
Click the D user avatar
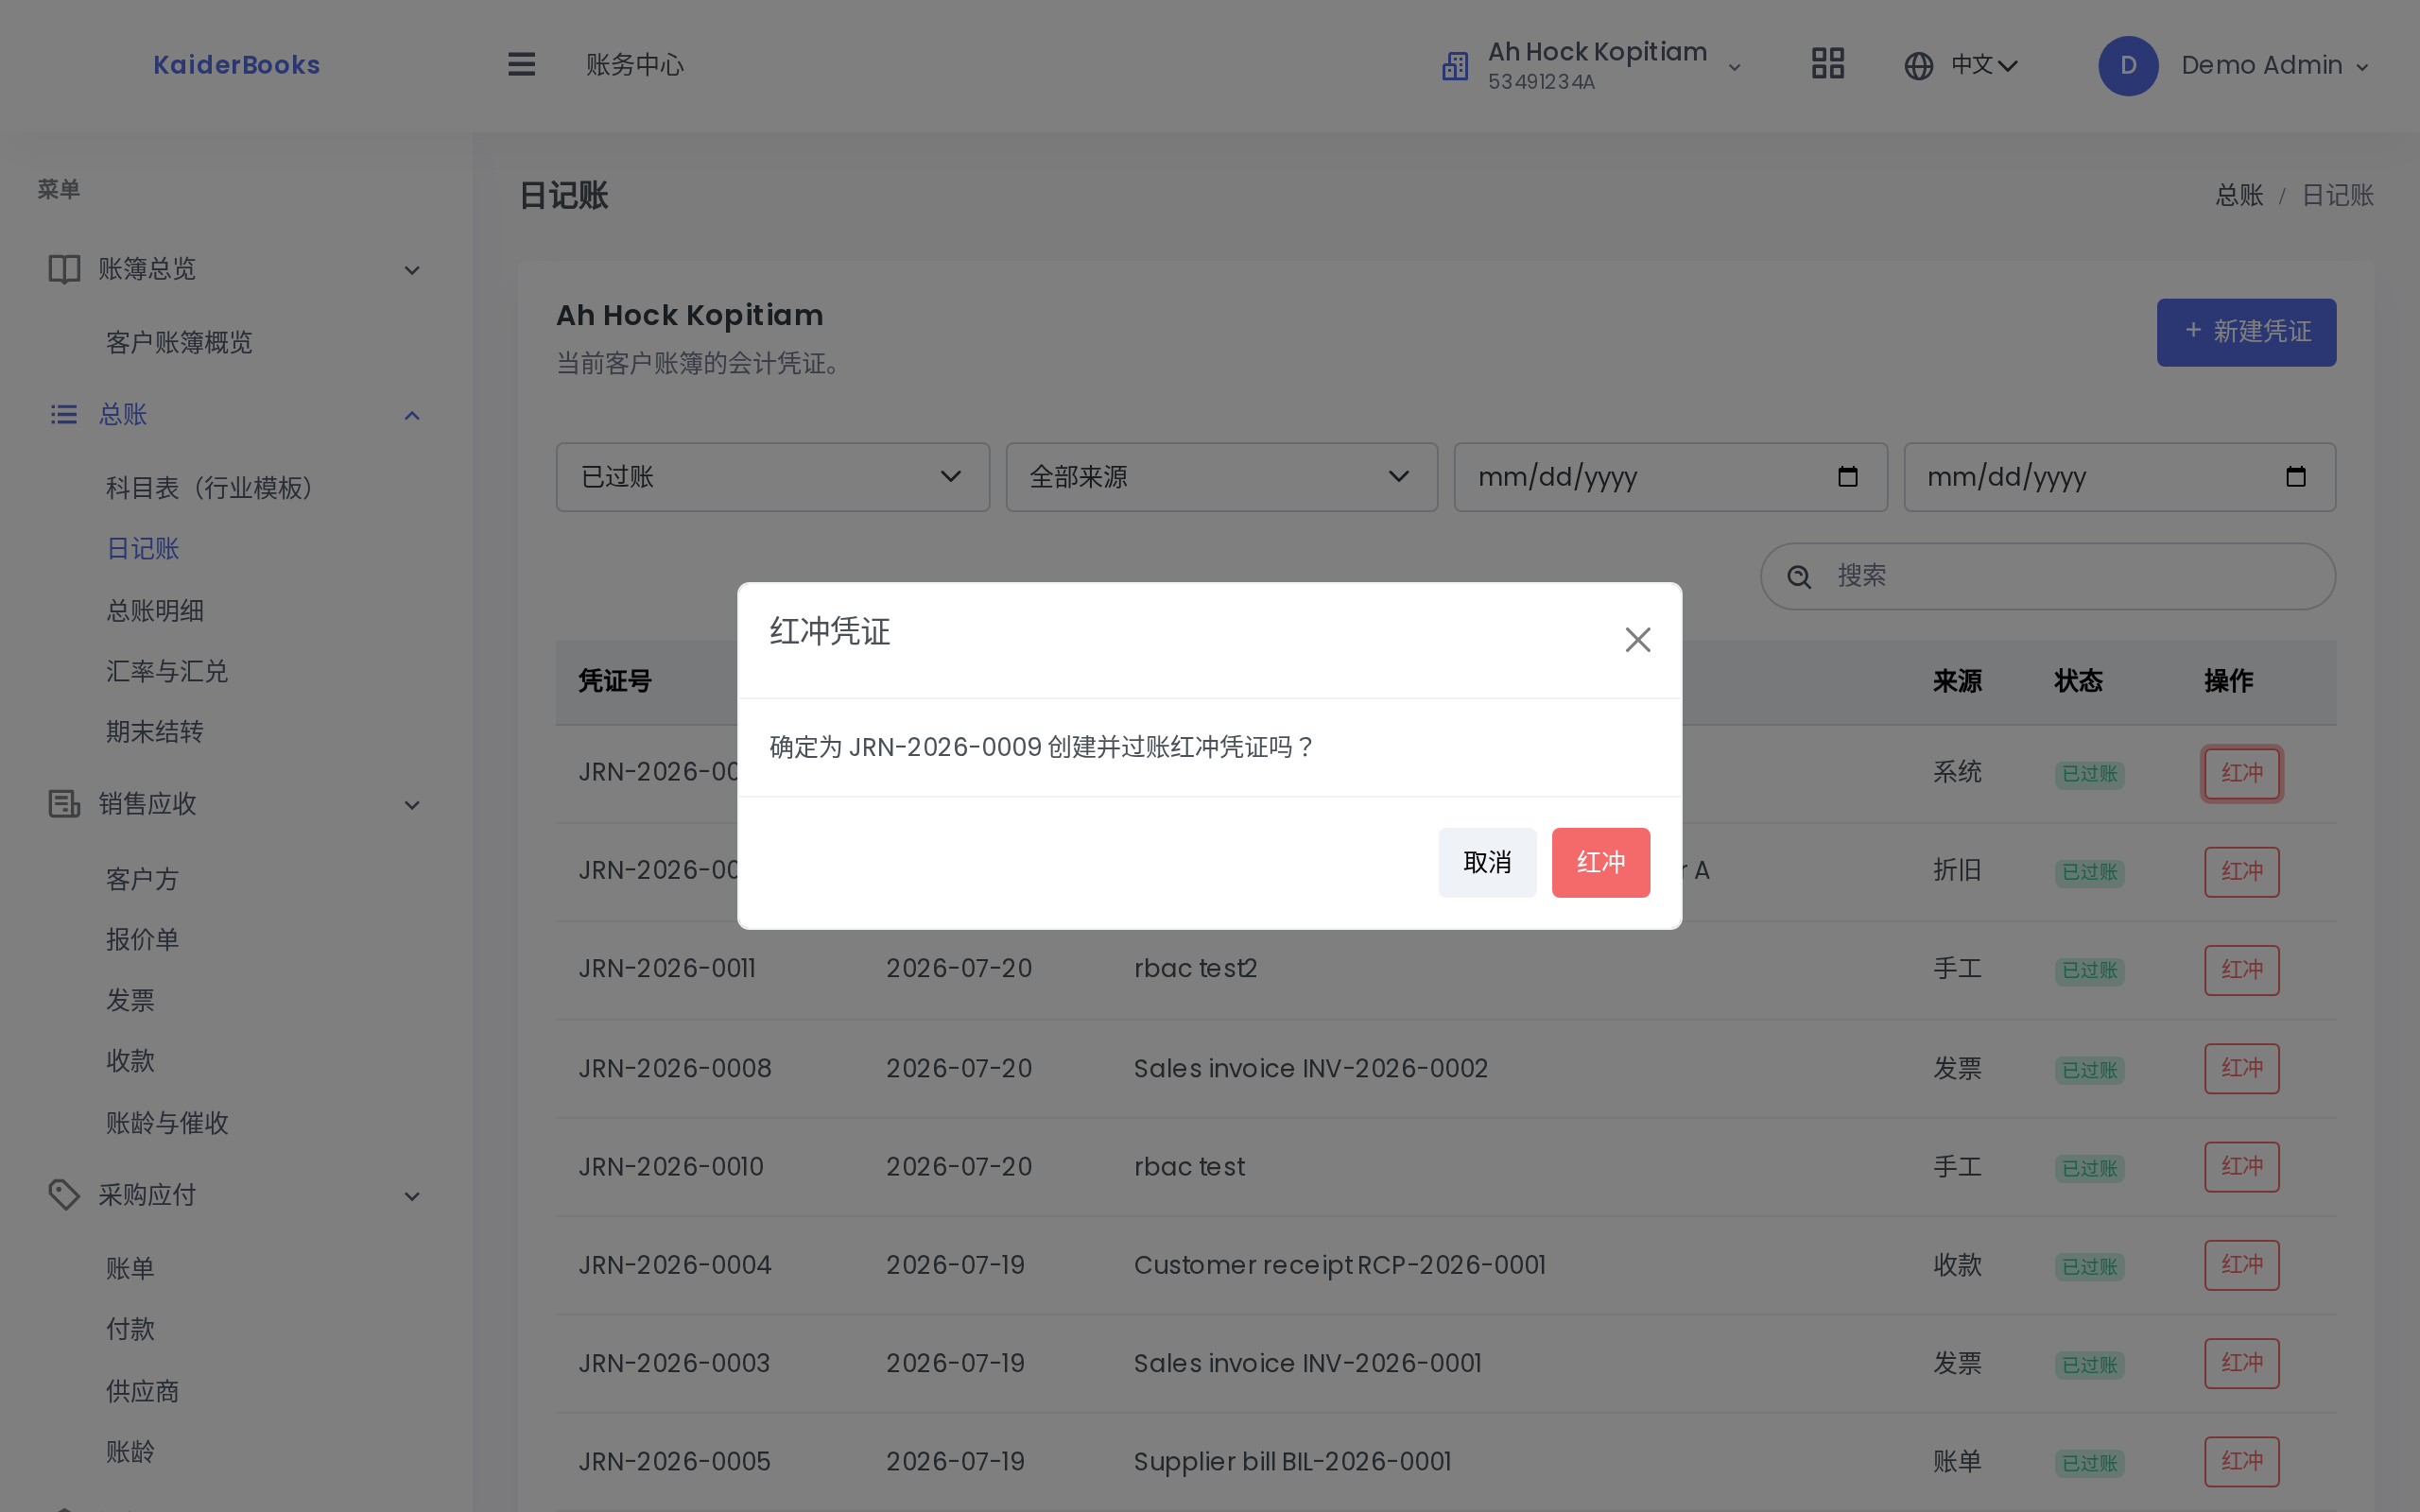(2127, 66)
